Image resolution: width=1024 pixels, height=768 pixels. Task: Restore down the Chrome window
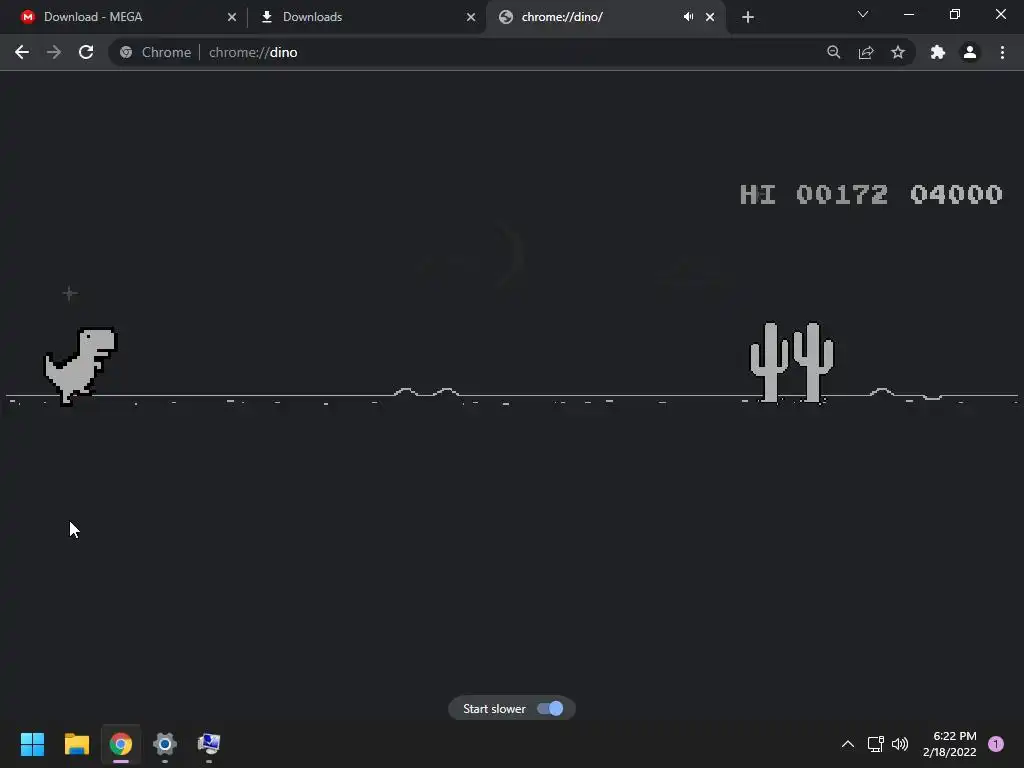pos(955,14)
